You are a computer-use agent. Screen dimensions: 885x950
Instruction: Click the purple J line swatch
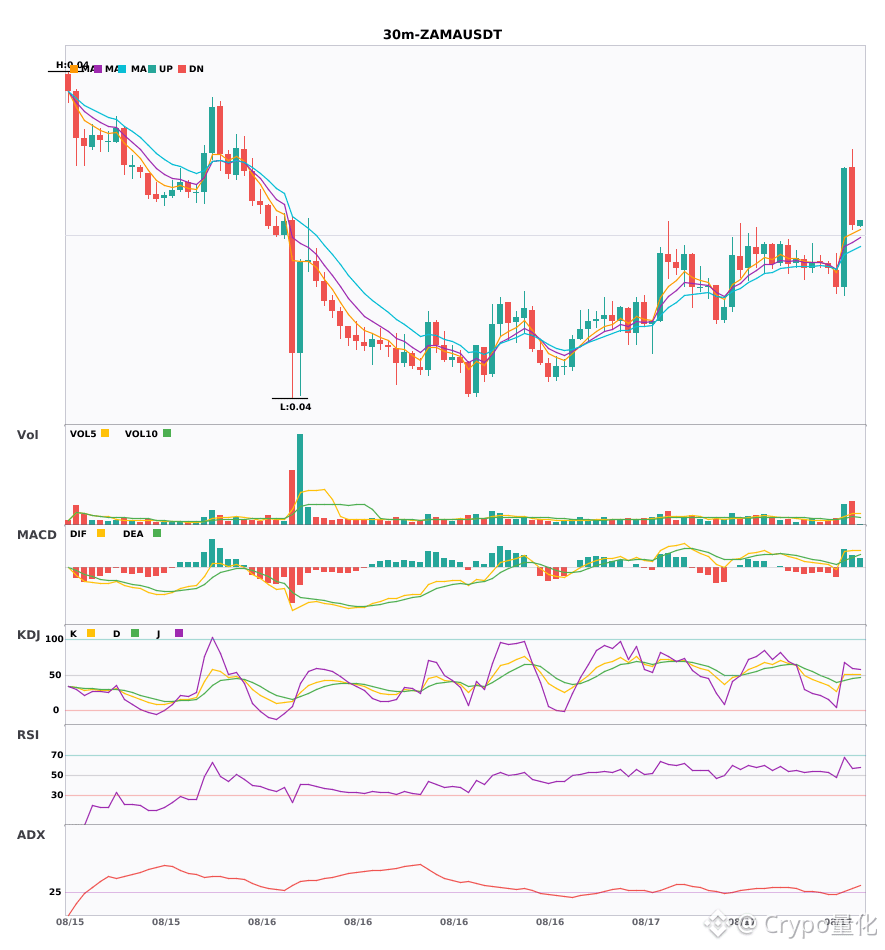[x=179, y=633]
